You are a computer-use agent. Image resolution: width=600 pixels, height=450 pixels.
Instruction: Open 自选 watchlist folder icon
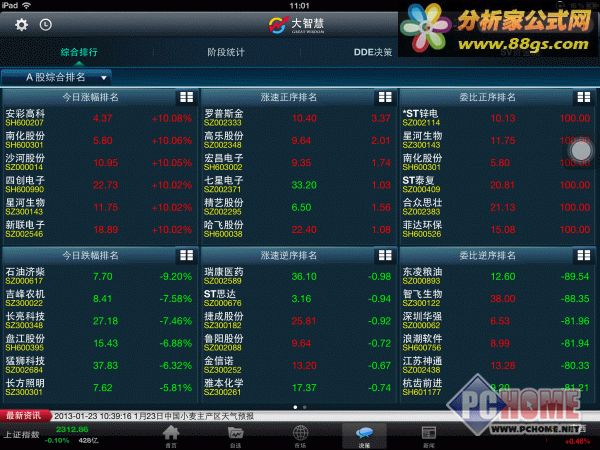point(236,436)
